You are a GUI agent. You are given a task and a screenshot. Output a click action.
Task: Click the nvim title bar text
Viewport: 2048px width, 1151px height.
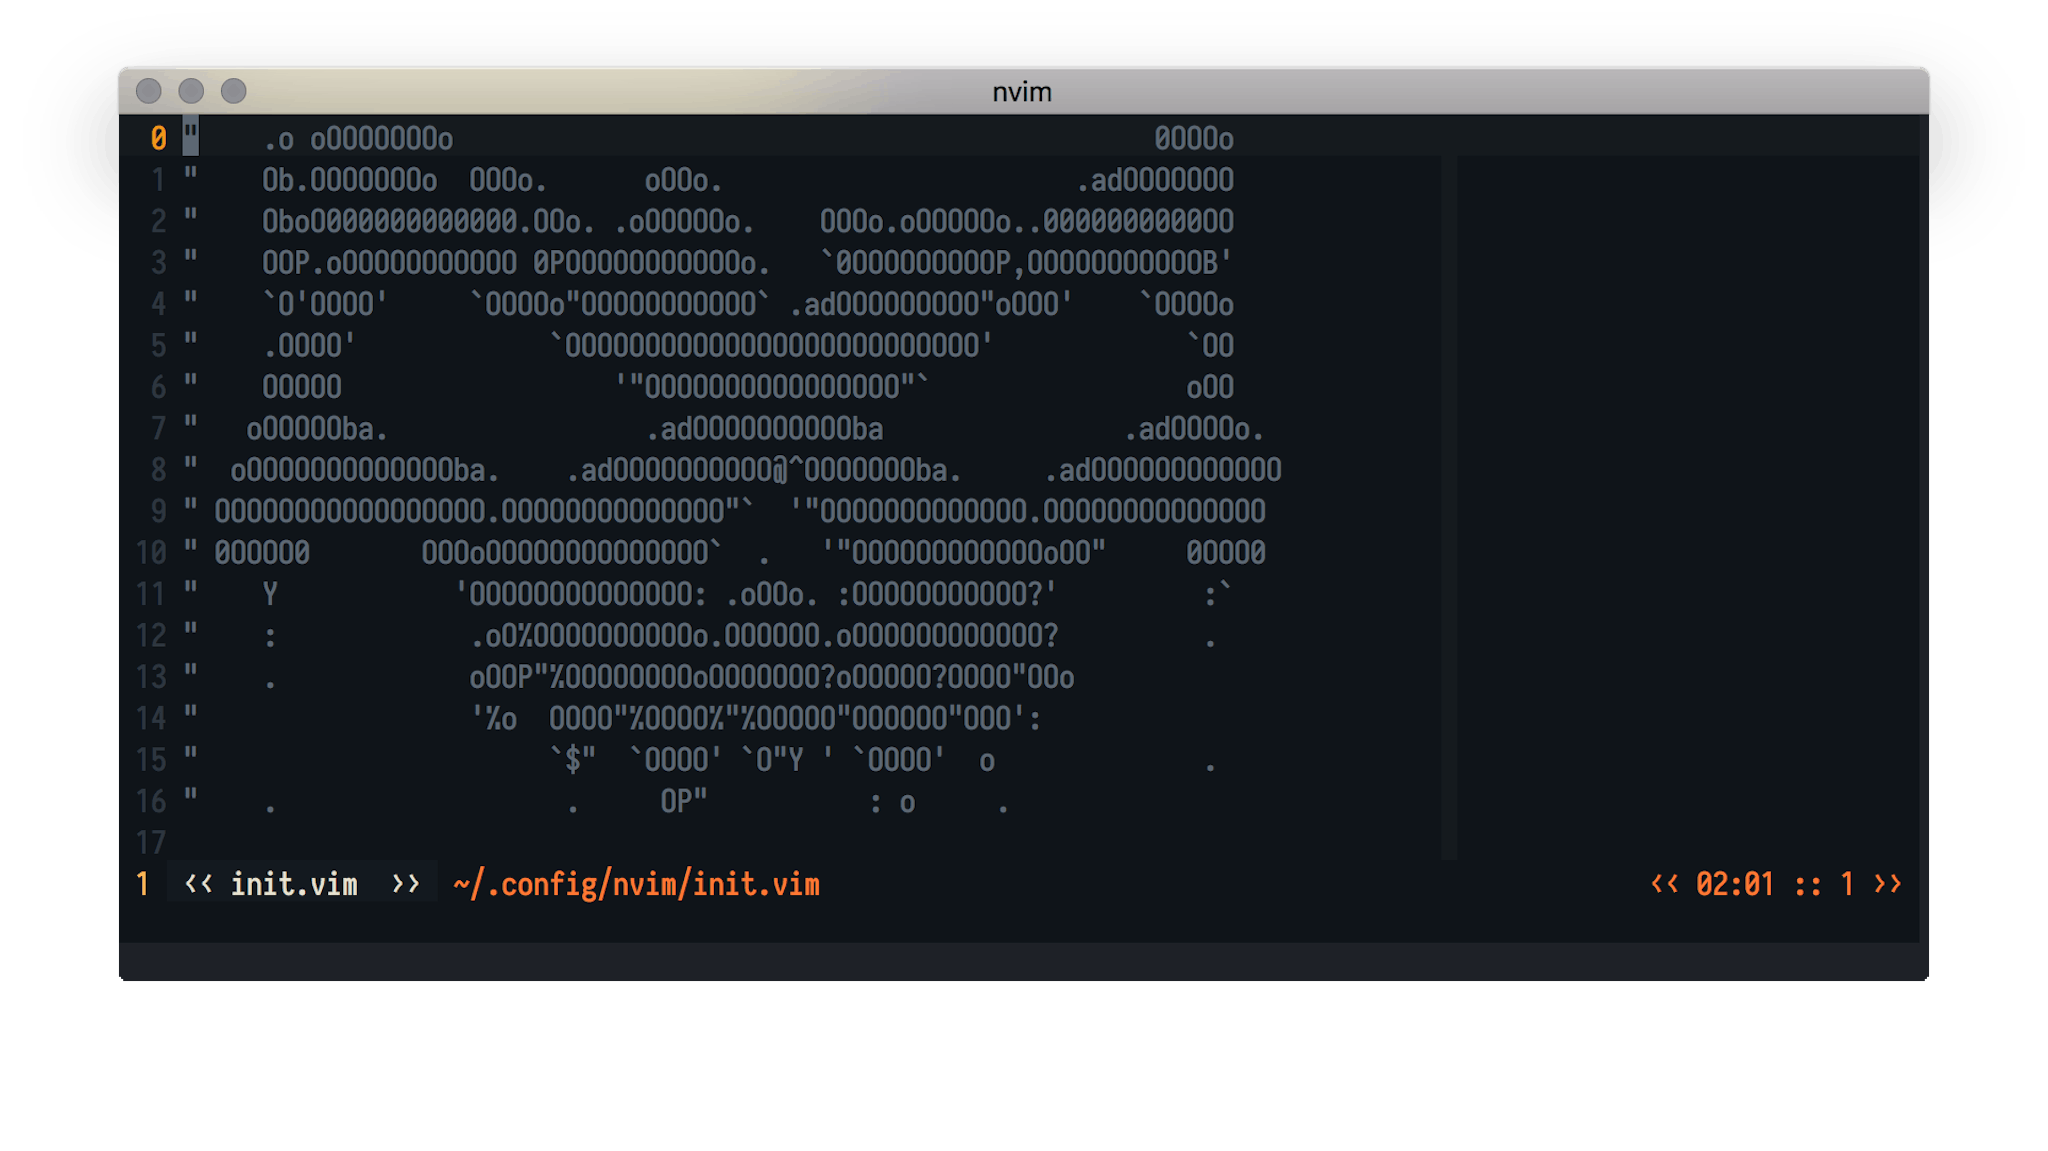click(x=1021, y=92)
